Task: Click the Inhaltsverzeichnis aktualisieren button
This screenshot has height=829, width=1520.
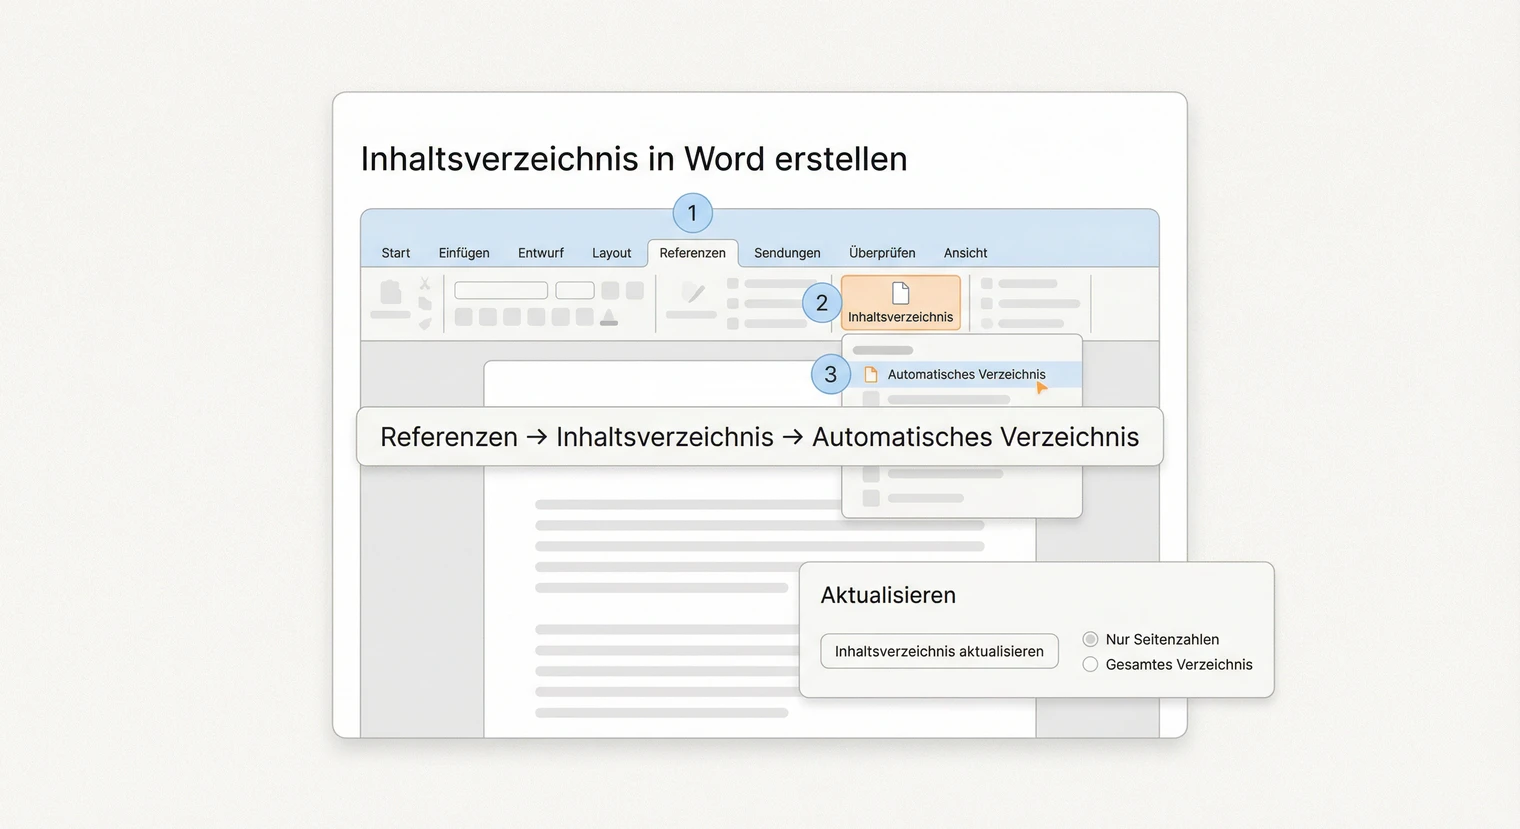Action: coord(938,650)
